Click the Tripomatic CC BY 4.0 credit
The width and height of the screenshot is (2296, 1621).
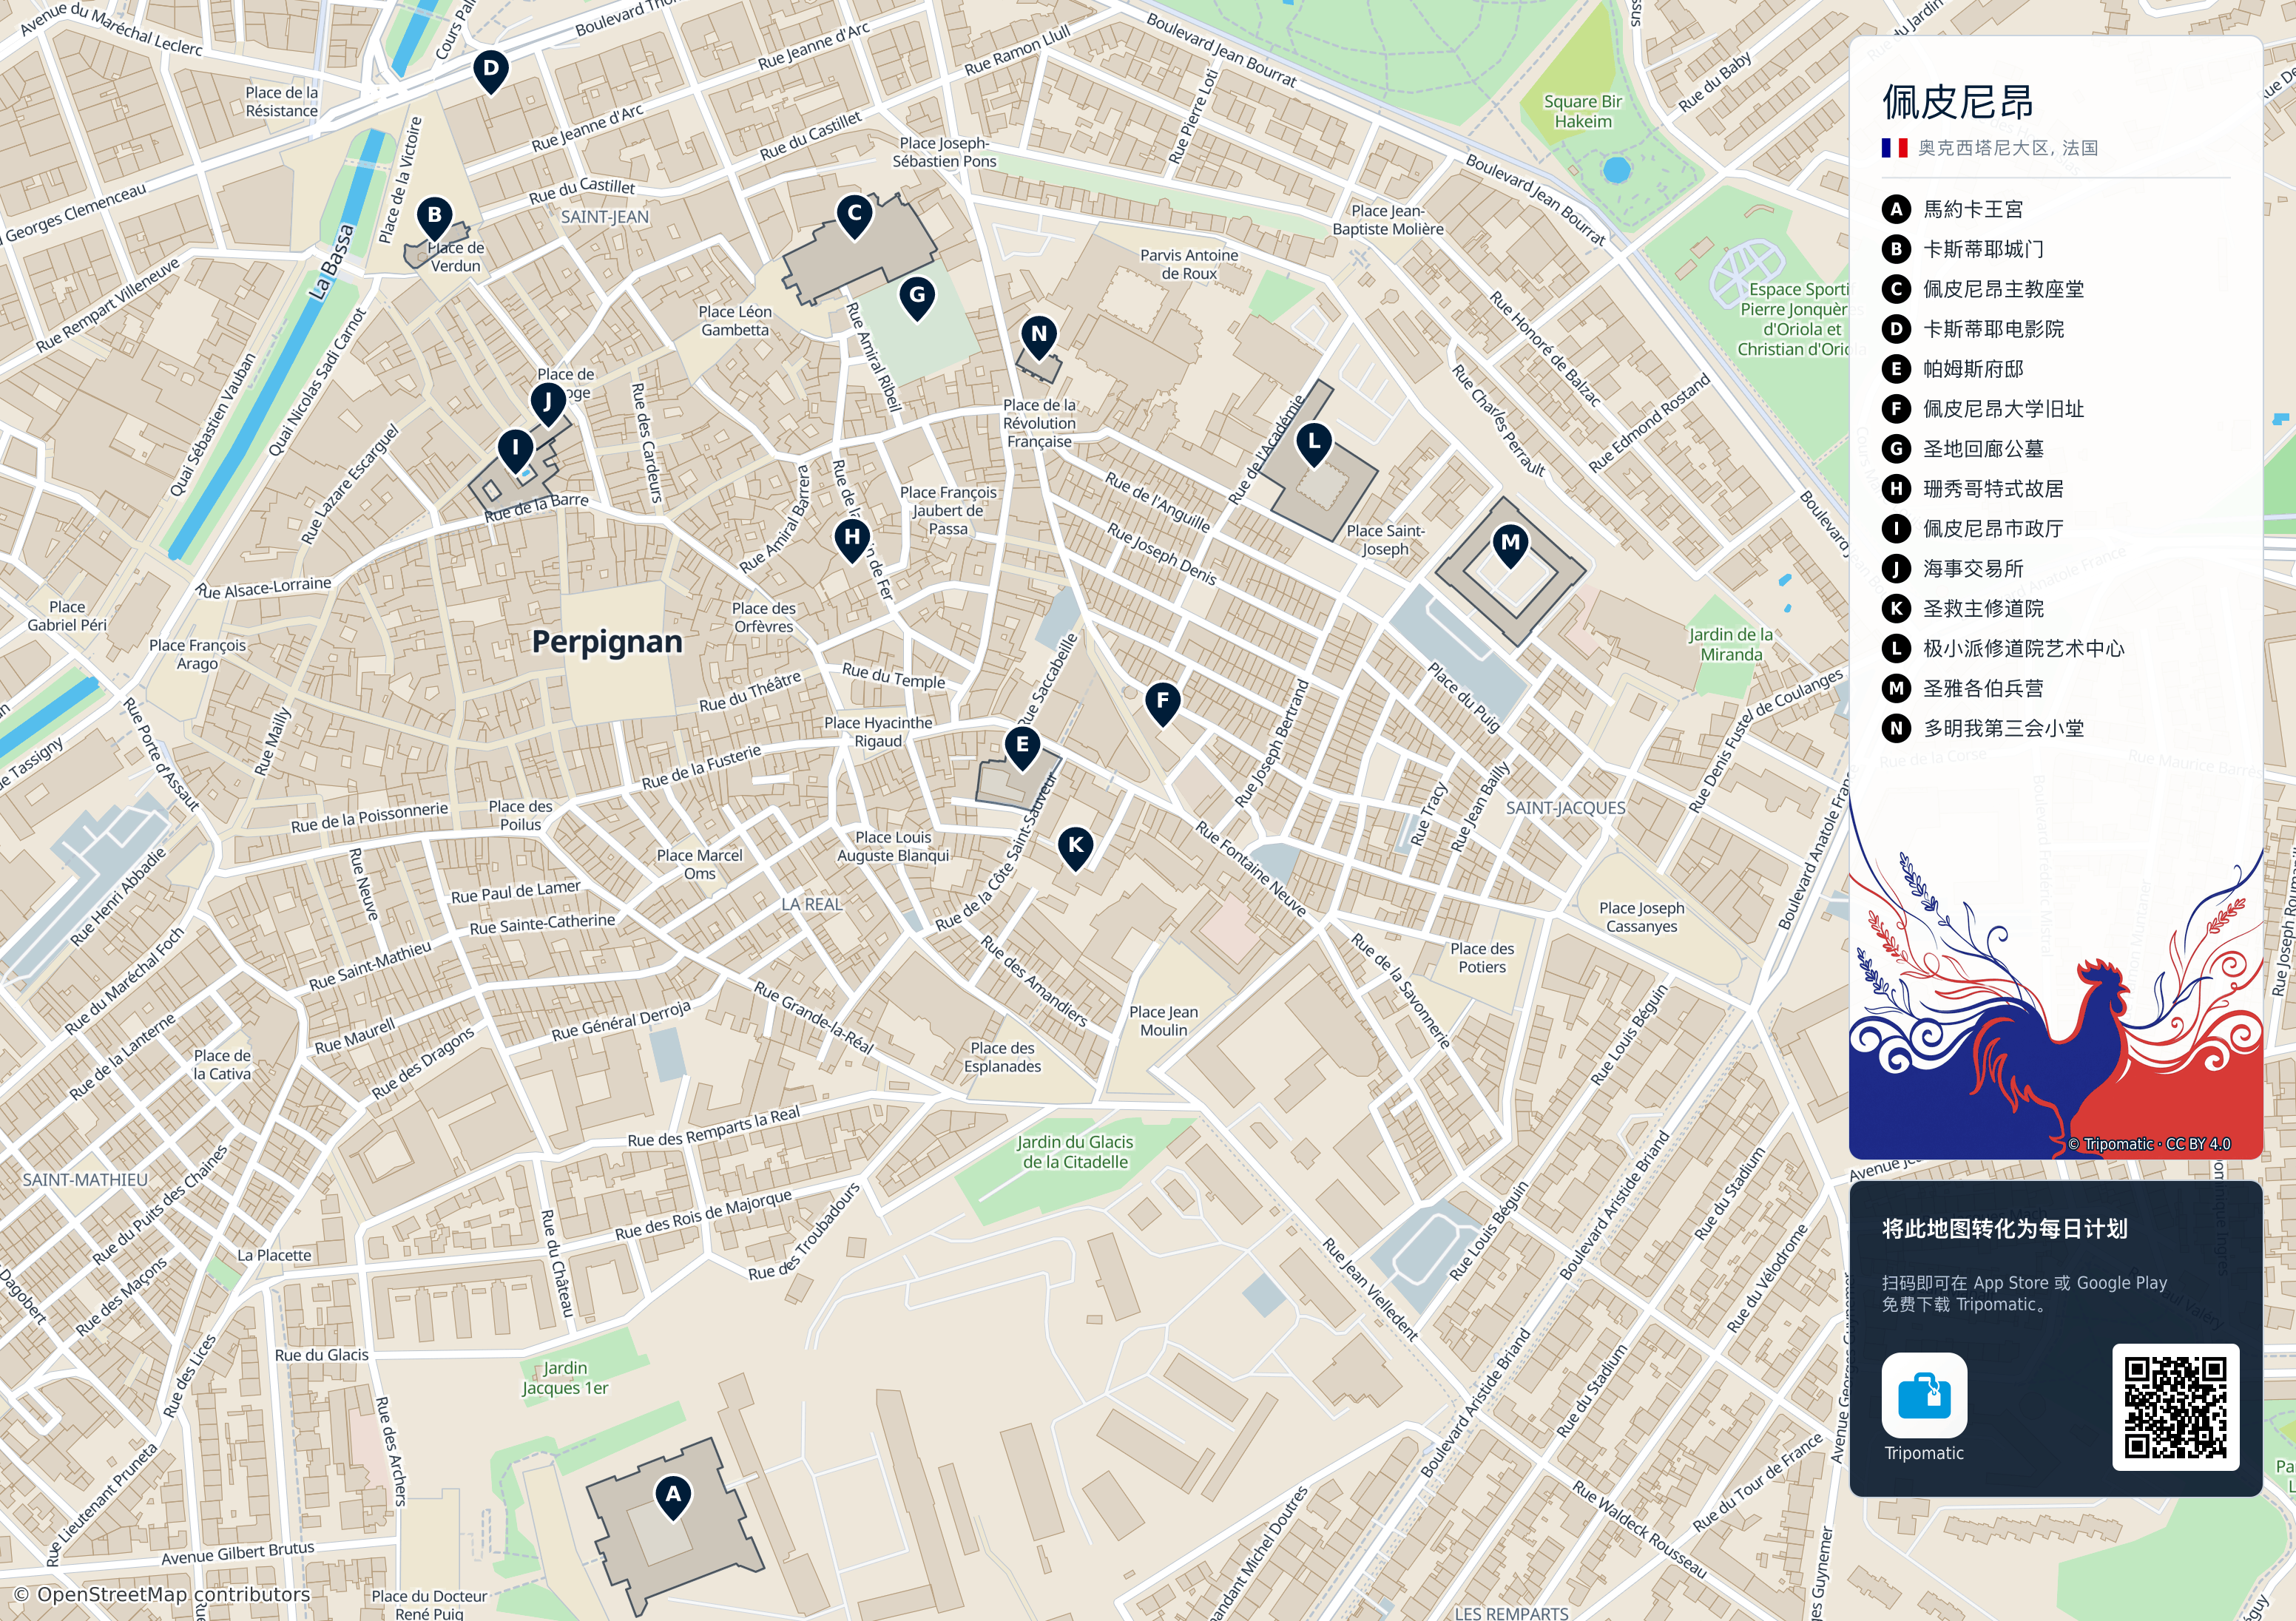click(x=2149, y=1144)
